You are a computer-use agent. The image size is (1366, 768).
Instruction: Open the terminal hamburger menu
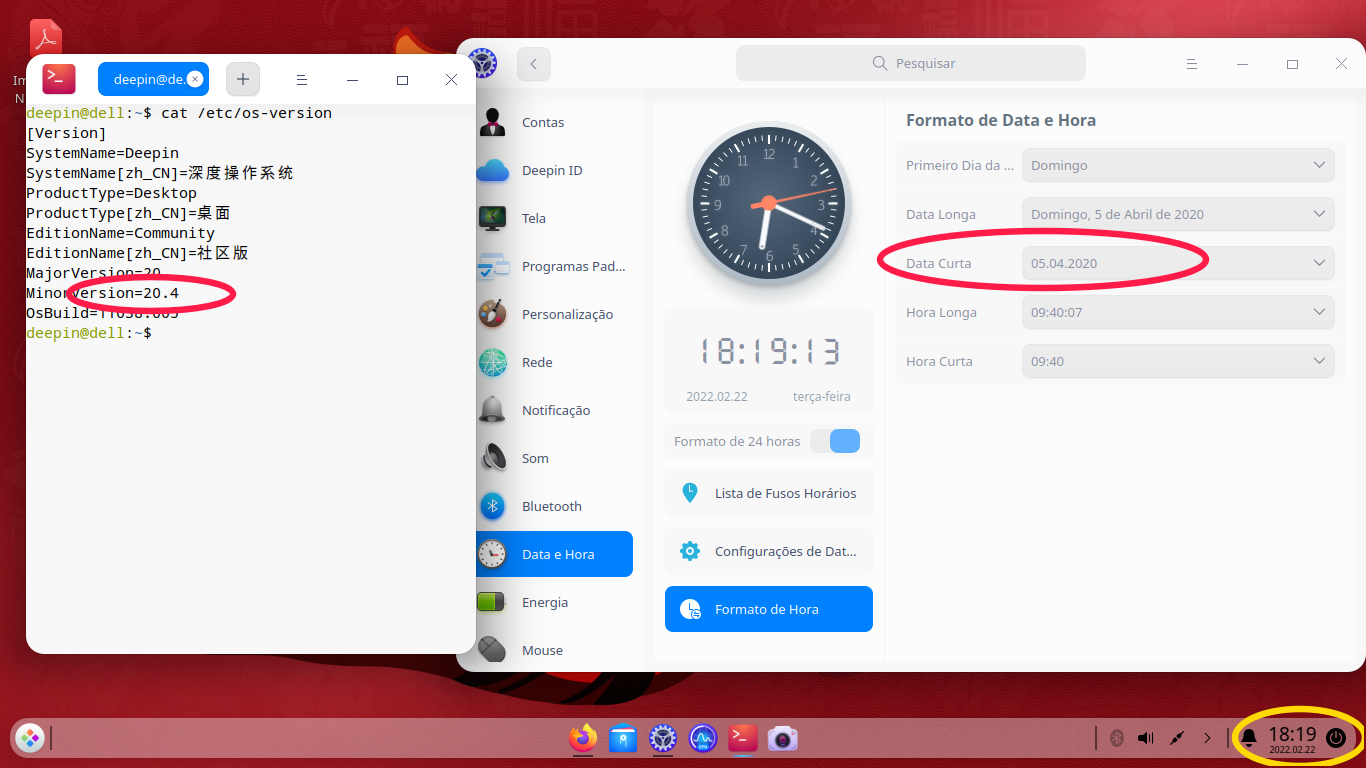click(x=301, y=80)
